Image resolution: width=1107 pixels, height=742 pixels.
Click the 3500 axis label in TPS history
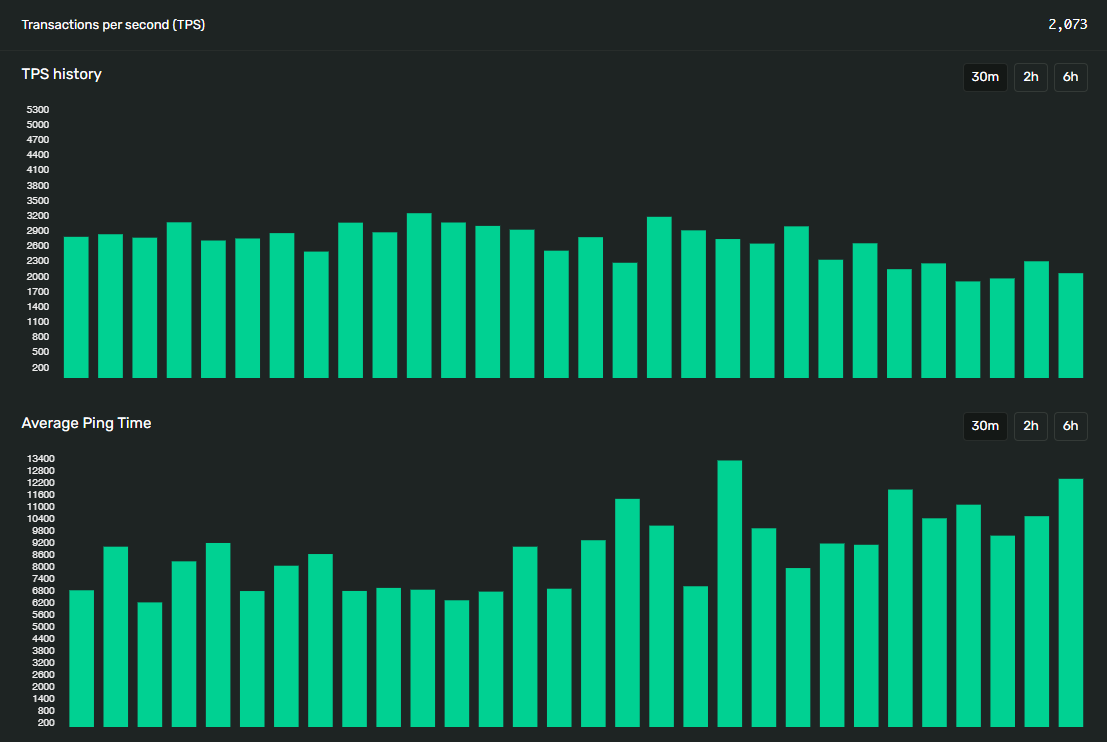pyautogui.click(x=38, y=201)
